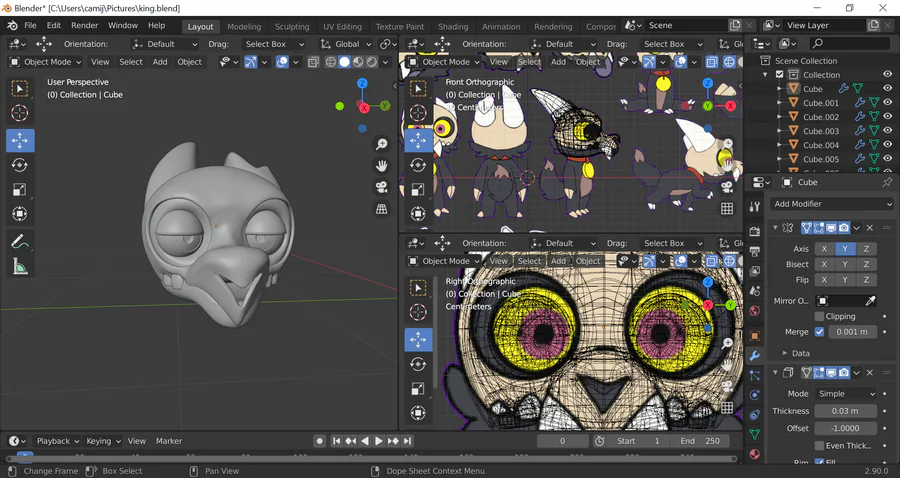900x478 pixels.
Task: Open Object Mode dropdown in User Perspective
Action: coord(45,62)
